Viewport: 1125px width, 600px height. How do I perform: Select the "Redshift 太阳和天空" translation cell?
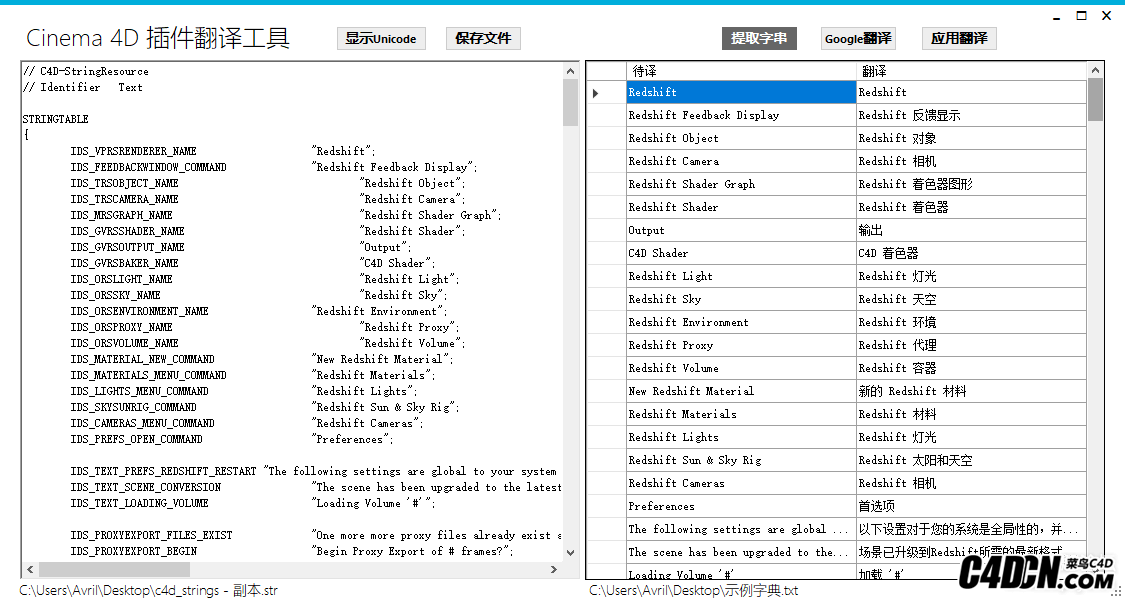click(x=971, y=460)
